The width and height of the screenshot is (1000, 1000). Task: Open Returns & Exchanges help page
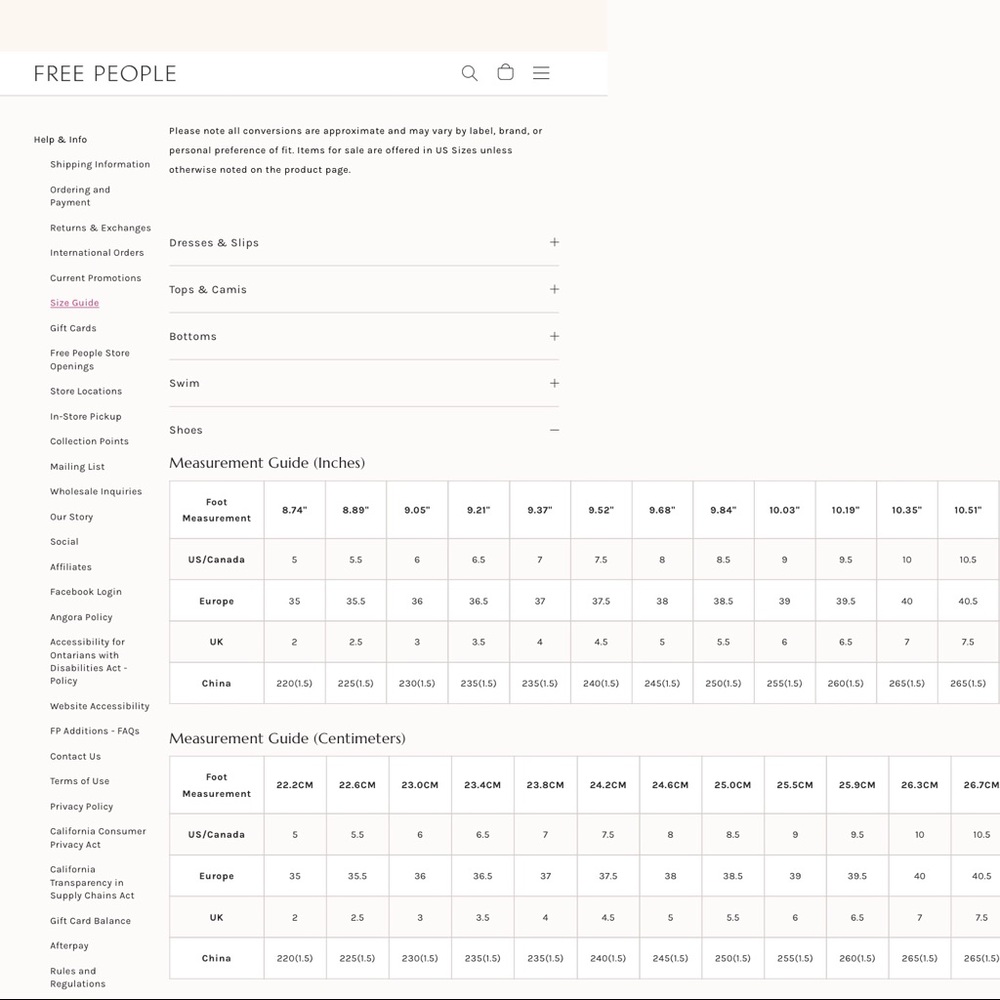click(101, 228)
